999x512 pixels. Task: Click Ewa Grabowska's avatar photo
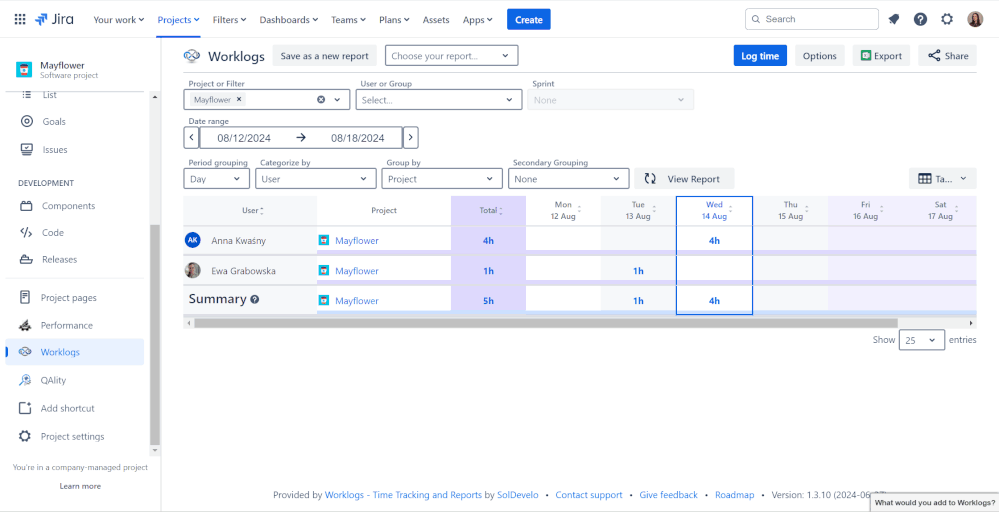pos(192,271)
